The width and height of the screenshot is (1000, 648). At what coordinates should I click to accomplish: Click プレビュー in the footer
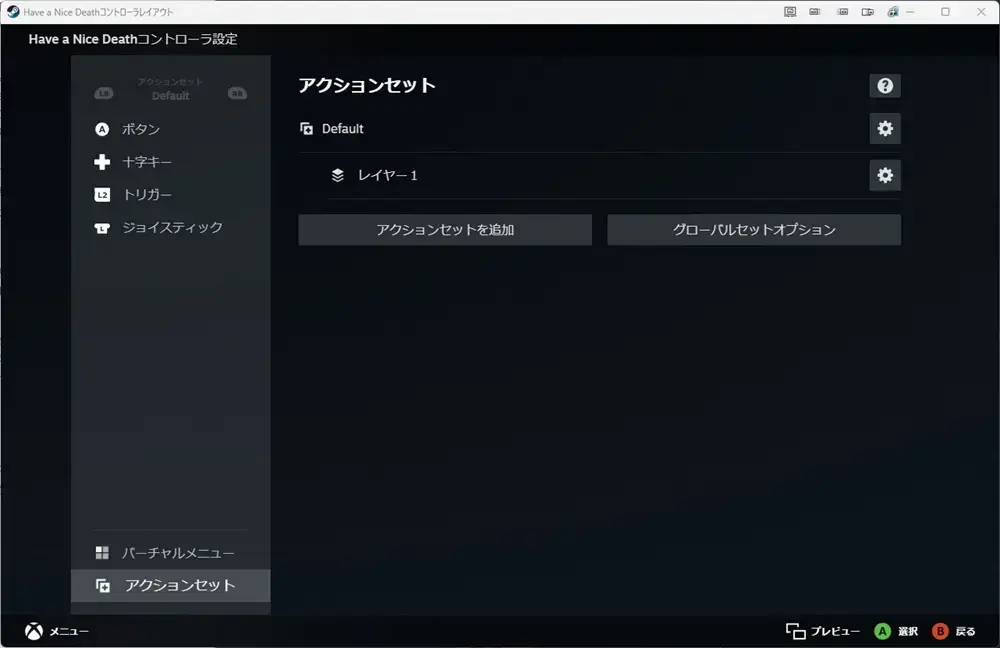click(823, 631)
